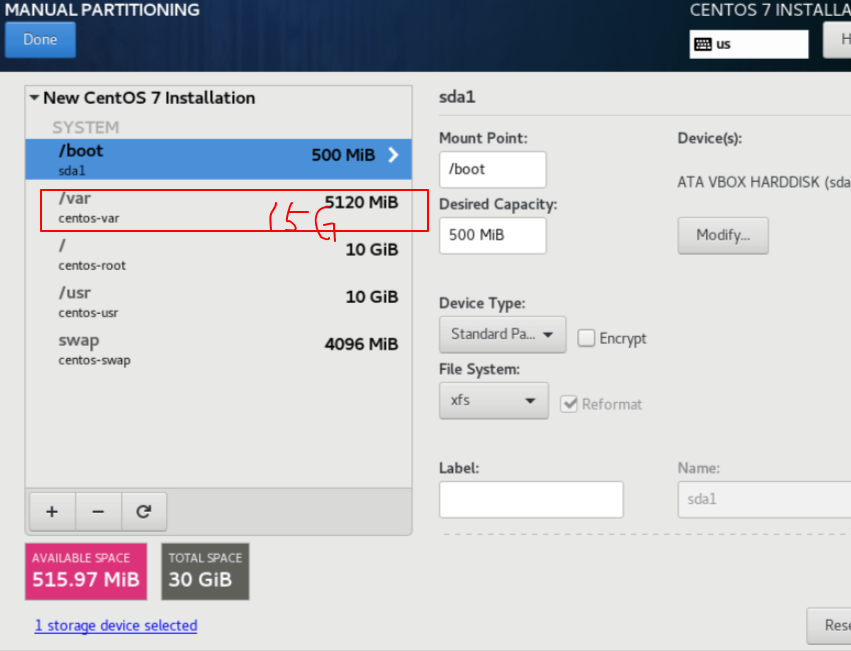This screenshot has width=851, height=651.
Task: Select the /var centos-var partition row
Action: click(x=218, y=207)
